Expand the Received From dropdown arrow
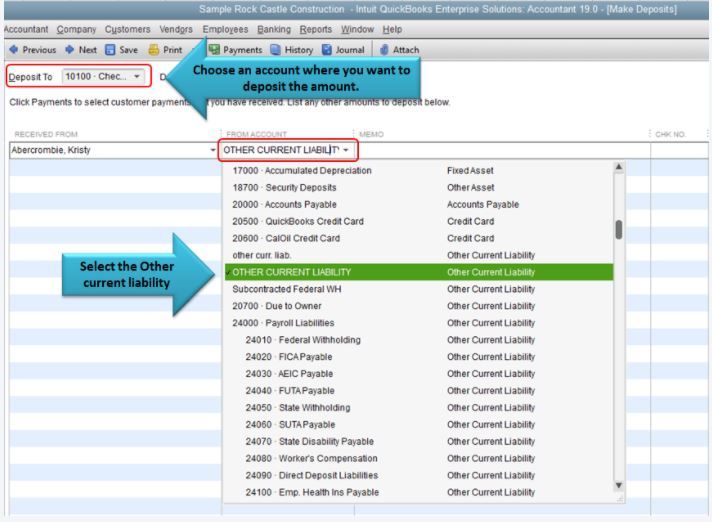 (x=213, y=150)
